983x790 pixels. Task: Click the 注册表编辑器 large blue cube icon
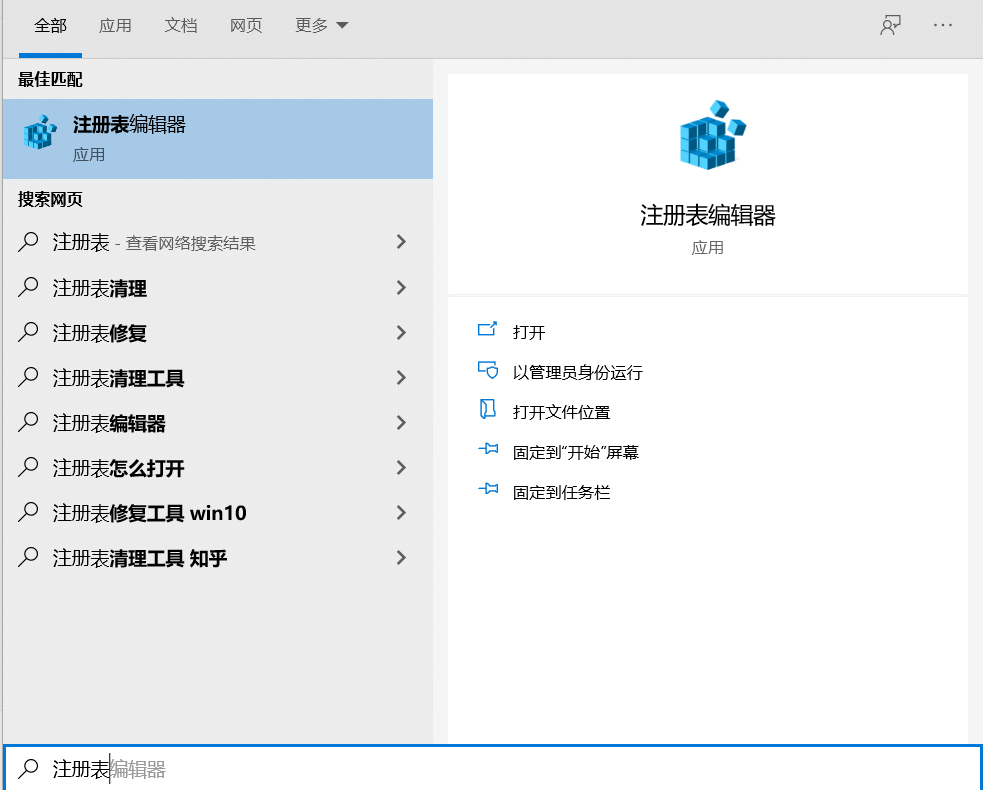[708, 135]
